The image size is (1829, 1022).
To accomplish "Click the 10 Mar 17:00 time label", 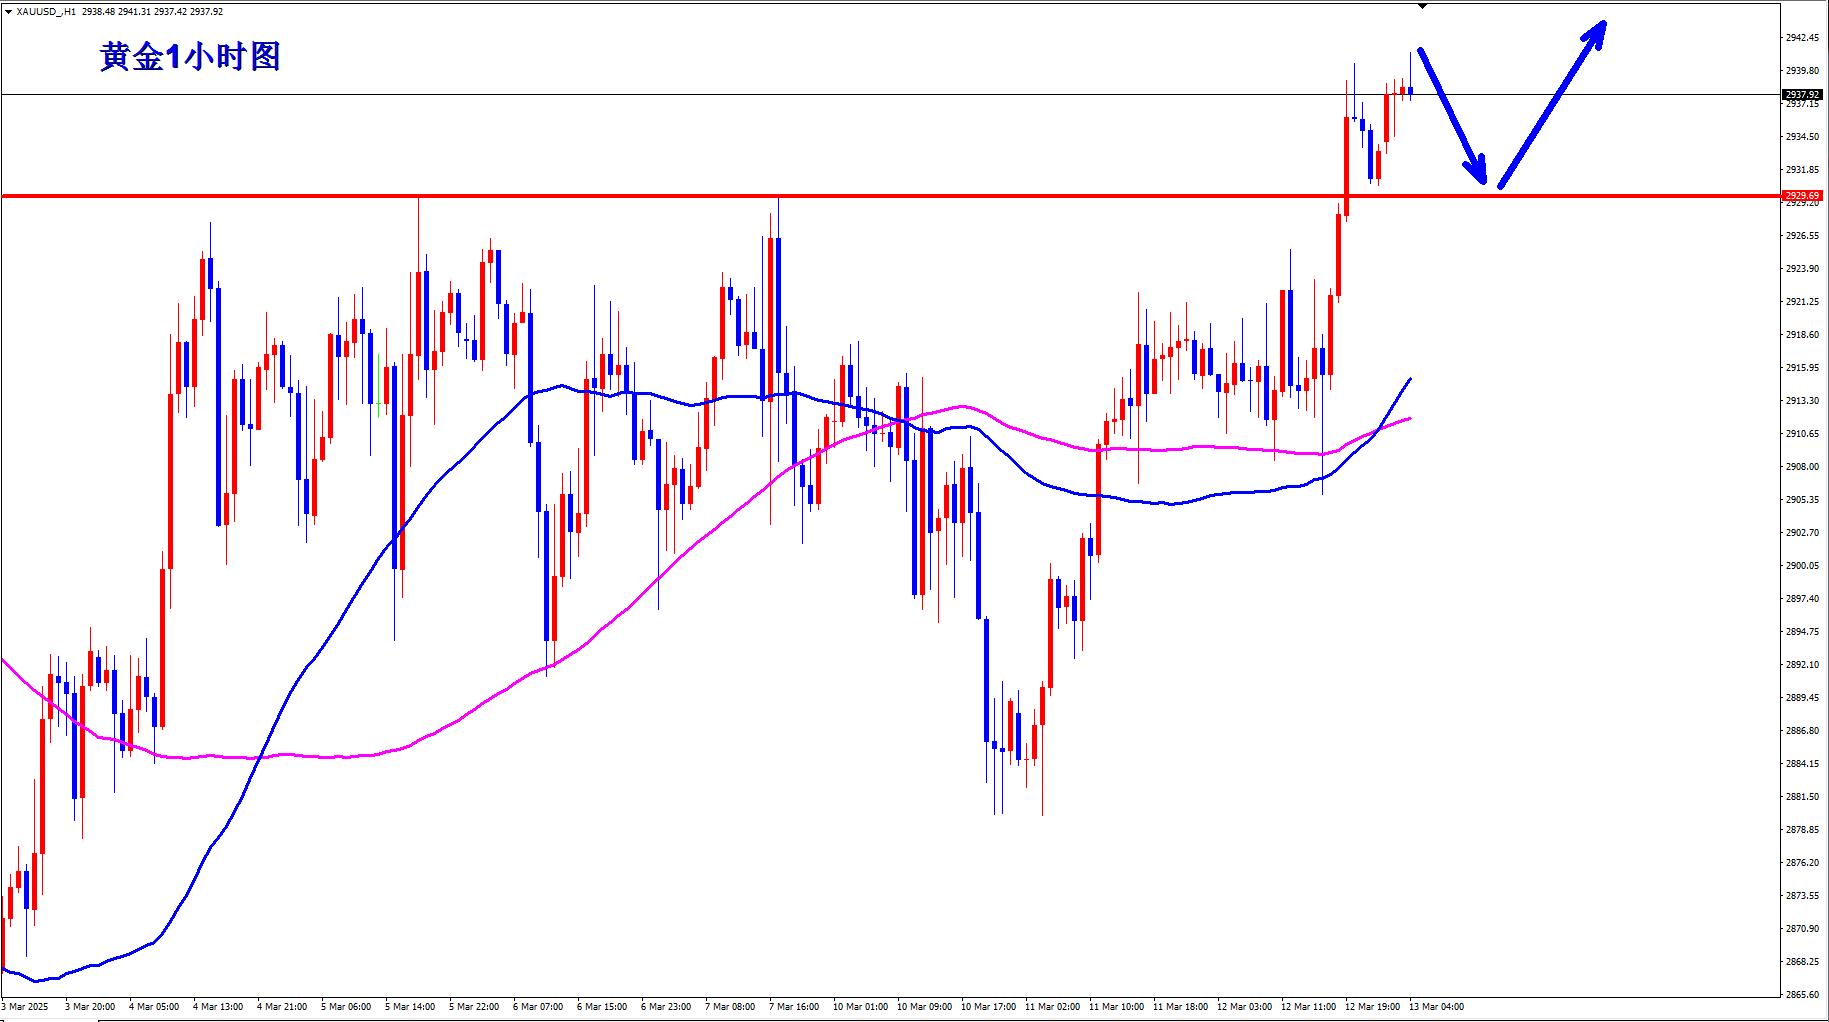I will [988, 1007].
